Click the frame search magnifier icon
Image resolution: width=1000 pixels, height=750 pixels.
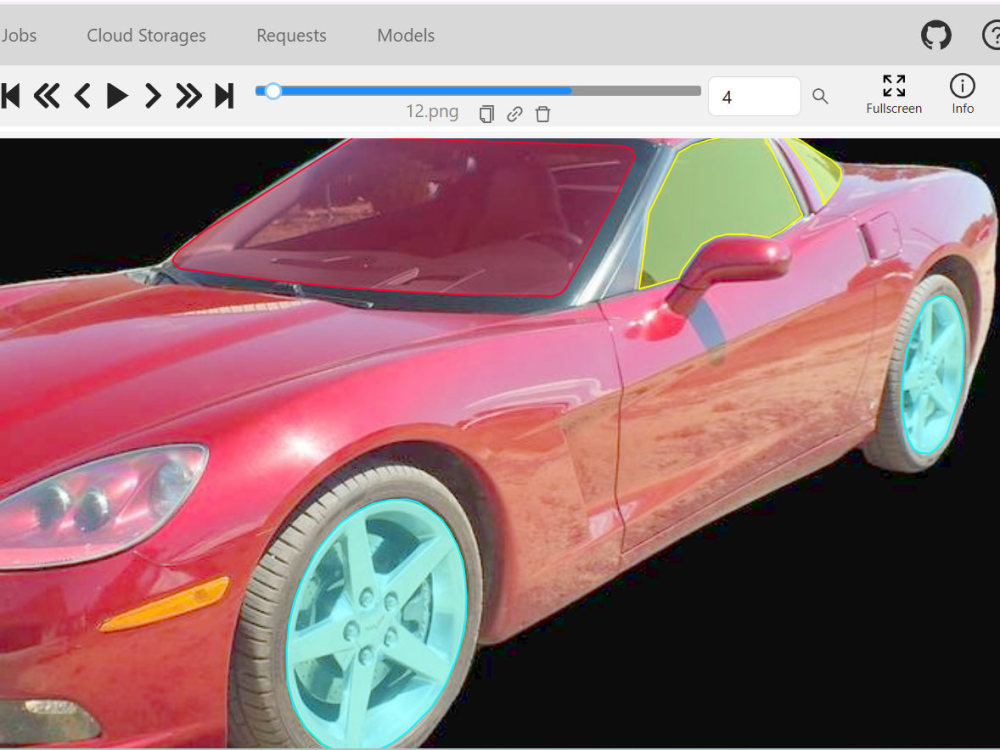(820, 96)
